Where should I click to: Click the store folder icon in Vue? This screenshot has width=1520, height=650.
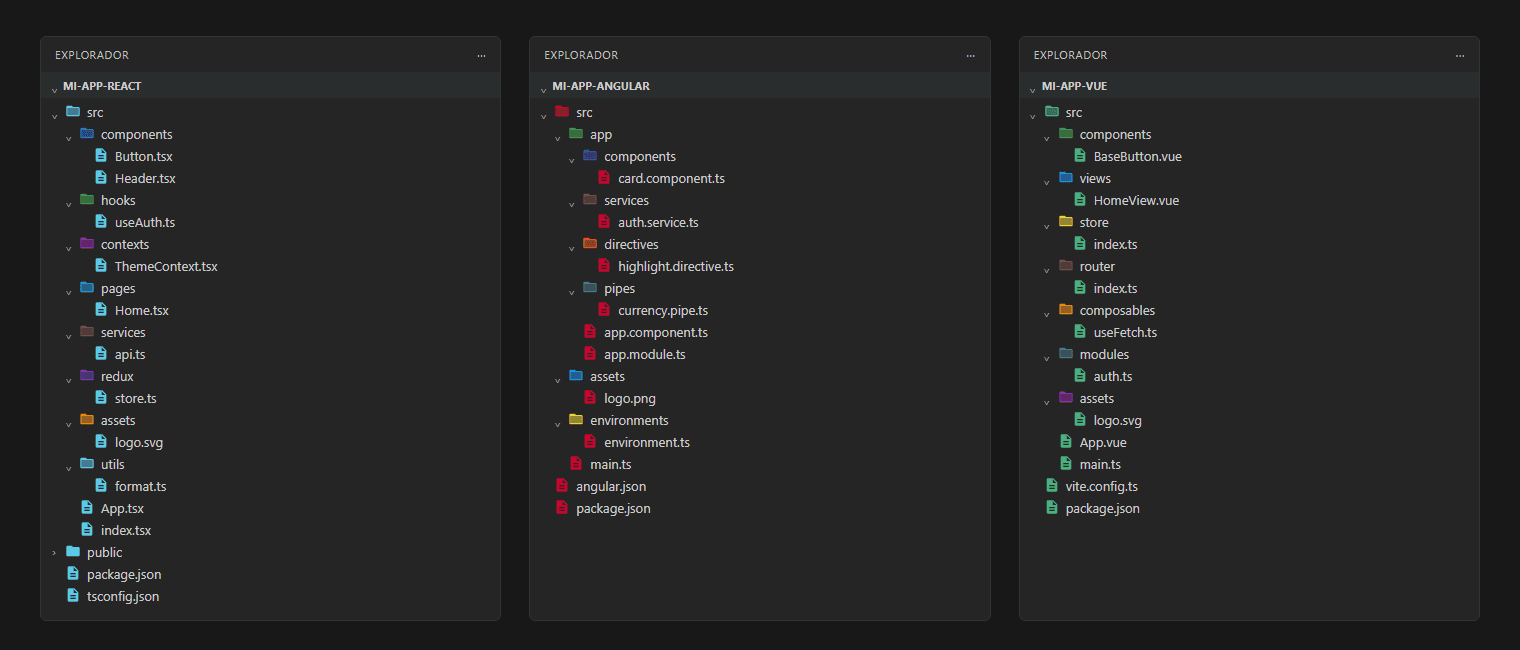(1066, 222)
